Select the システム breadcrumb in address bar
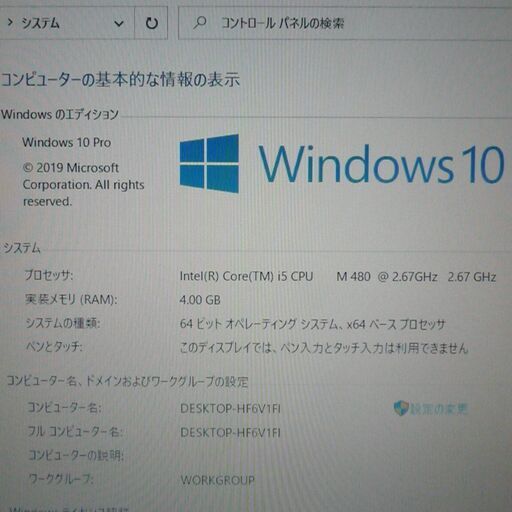The width and height of the screenshot is (512, 512). click(x=40, y=23)
